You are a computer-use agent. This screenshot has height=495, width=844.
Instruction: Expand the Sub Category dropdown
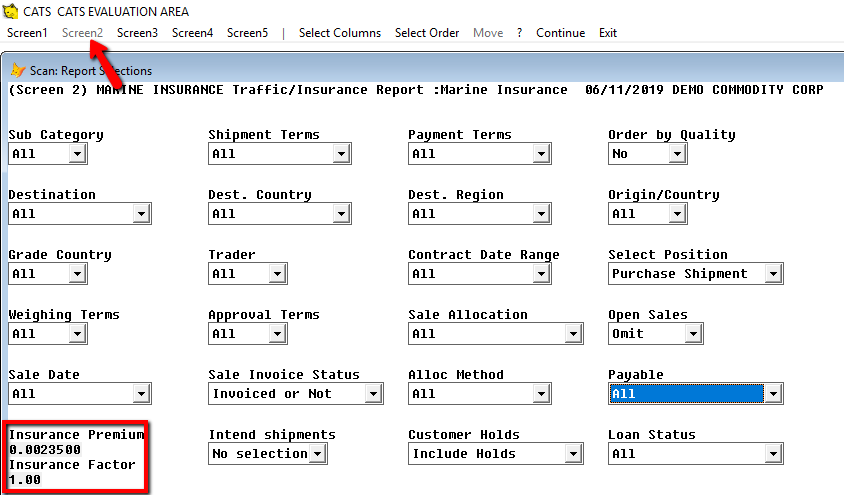pyautogui.click(x=78, y=154)
